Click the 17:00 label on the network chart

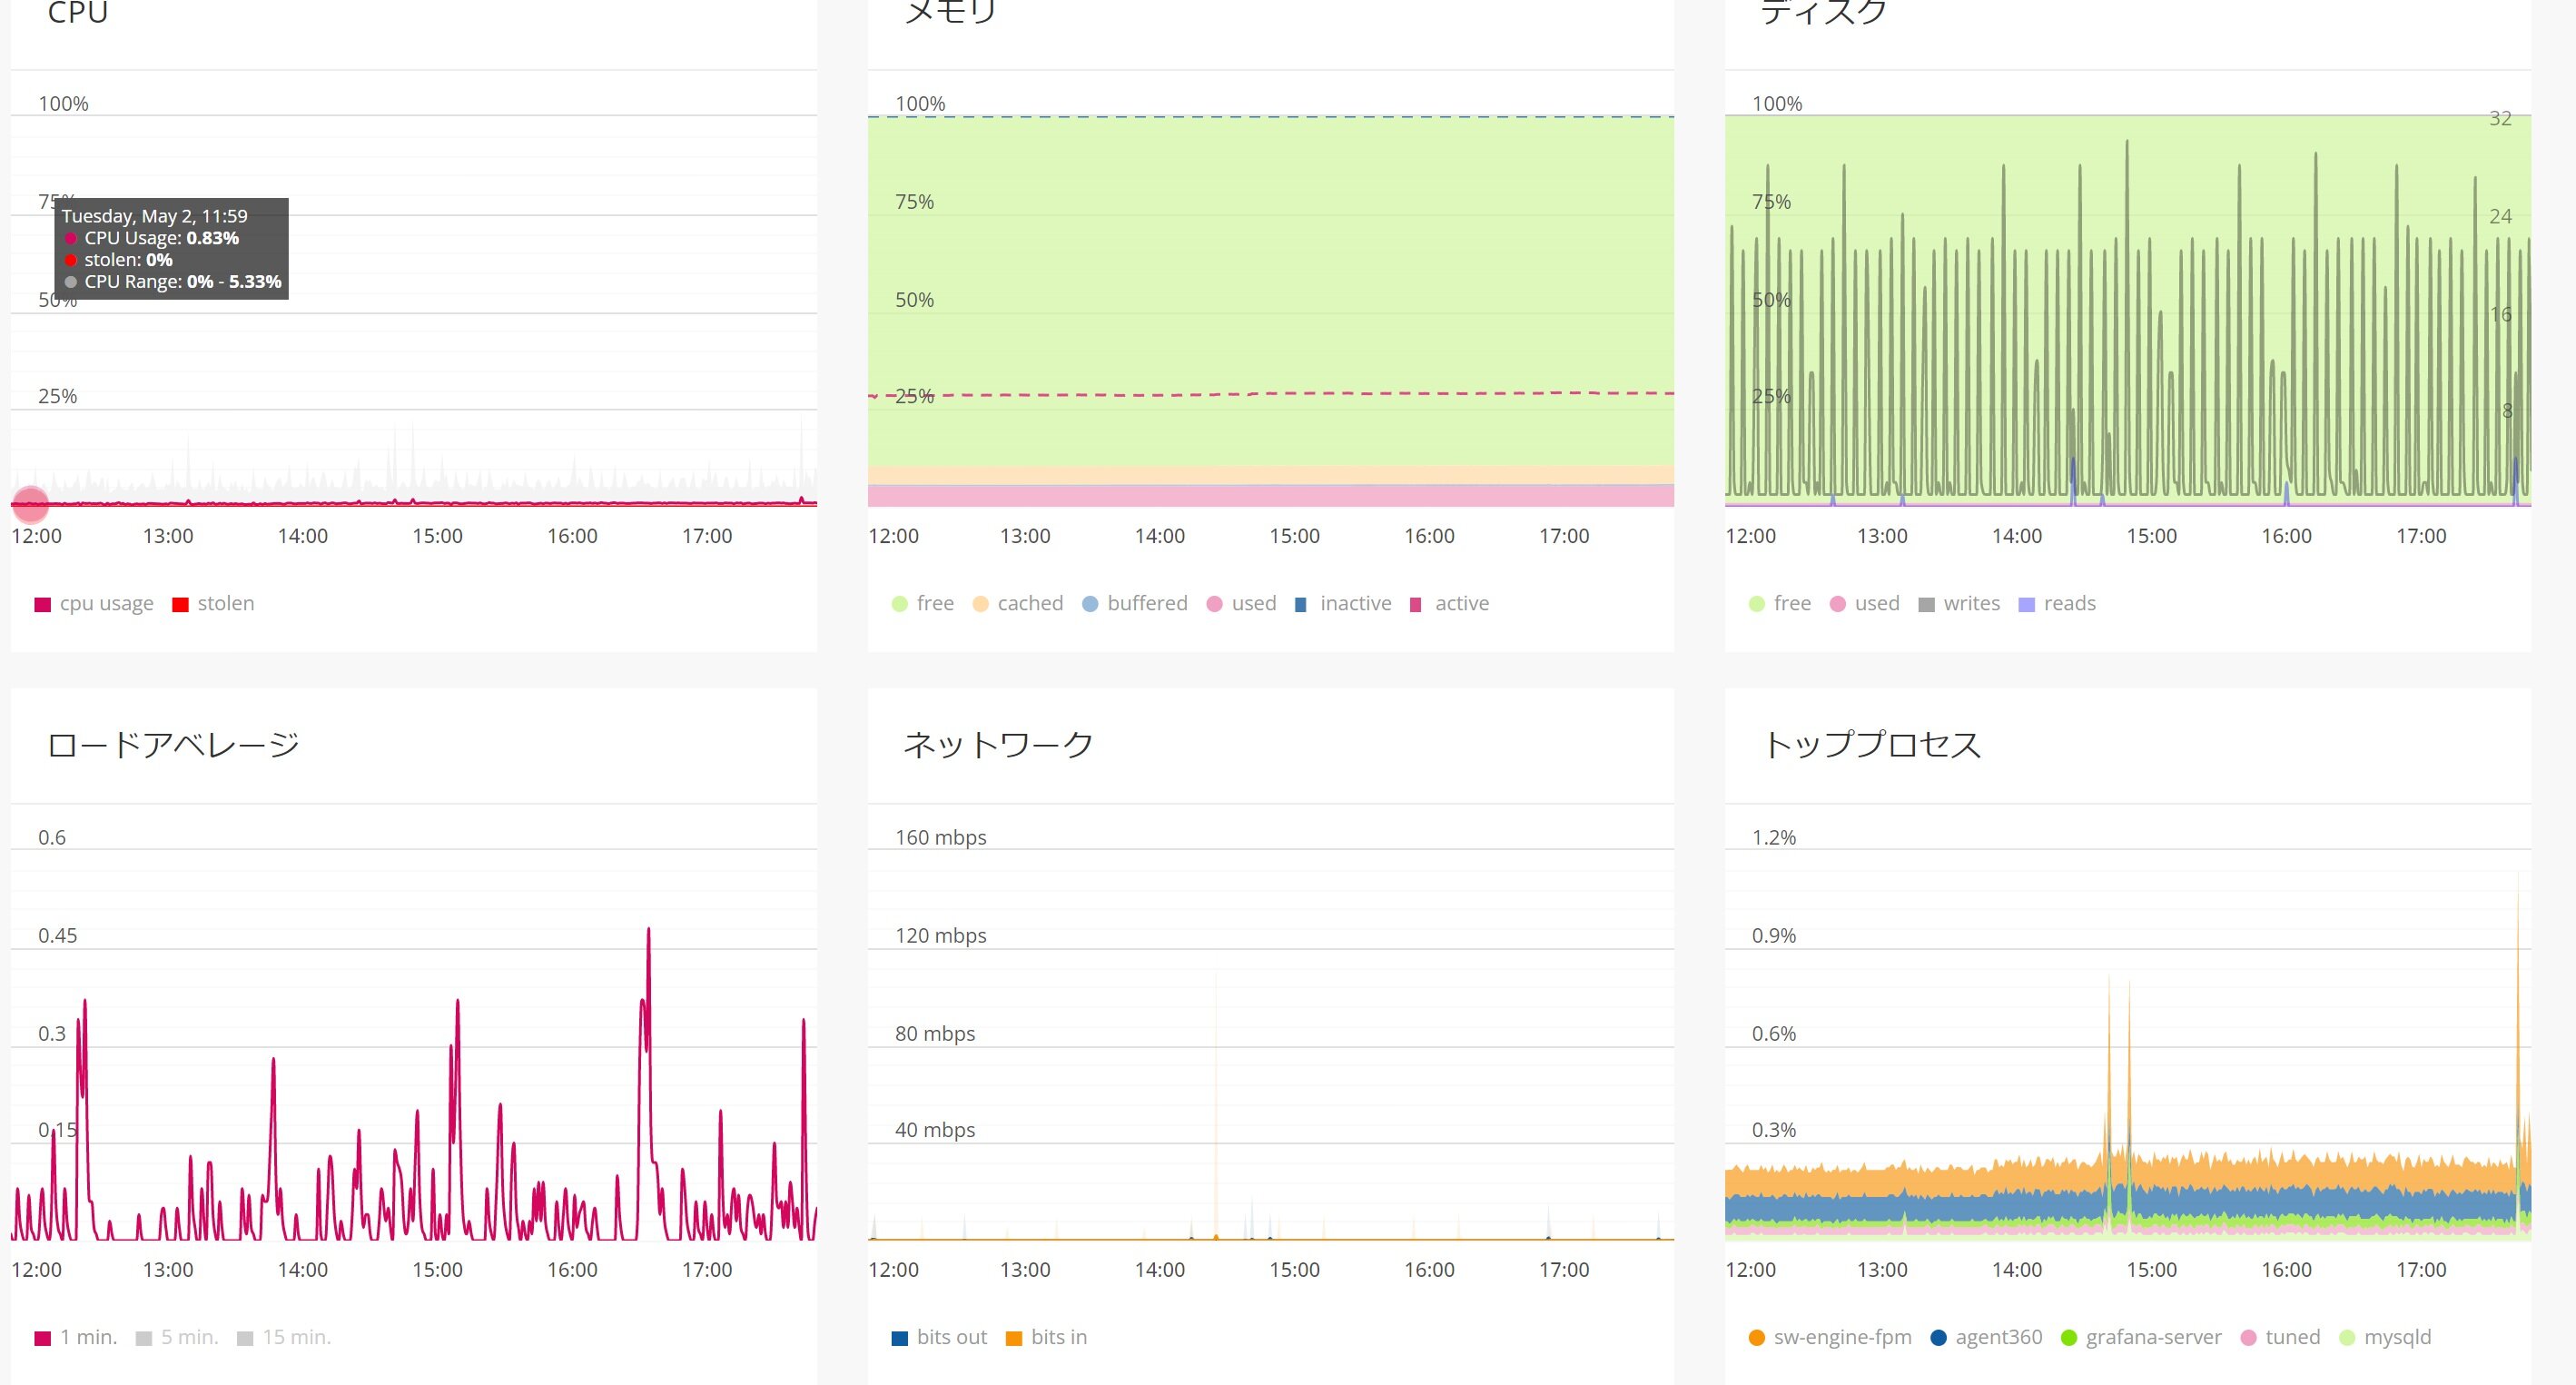pos(1564,1270)
